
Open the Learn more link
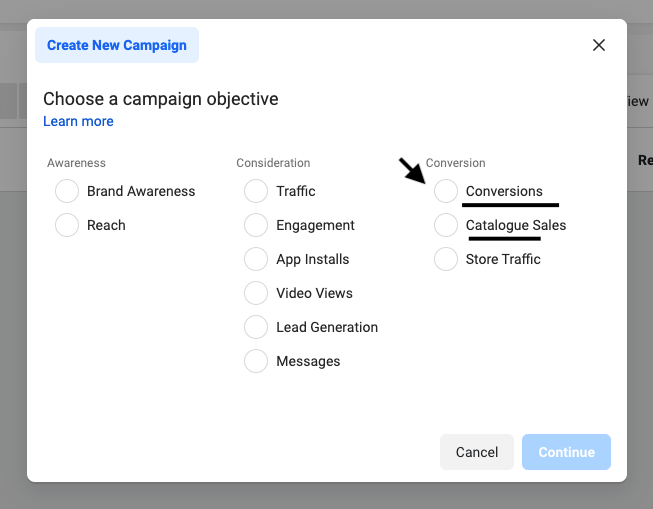point(78,121)
